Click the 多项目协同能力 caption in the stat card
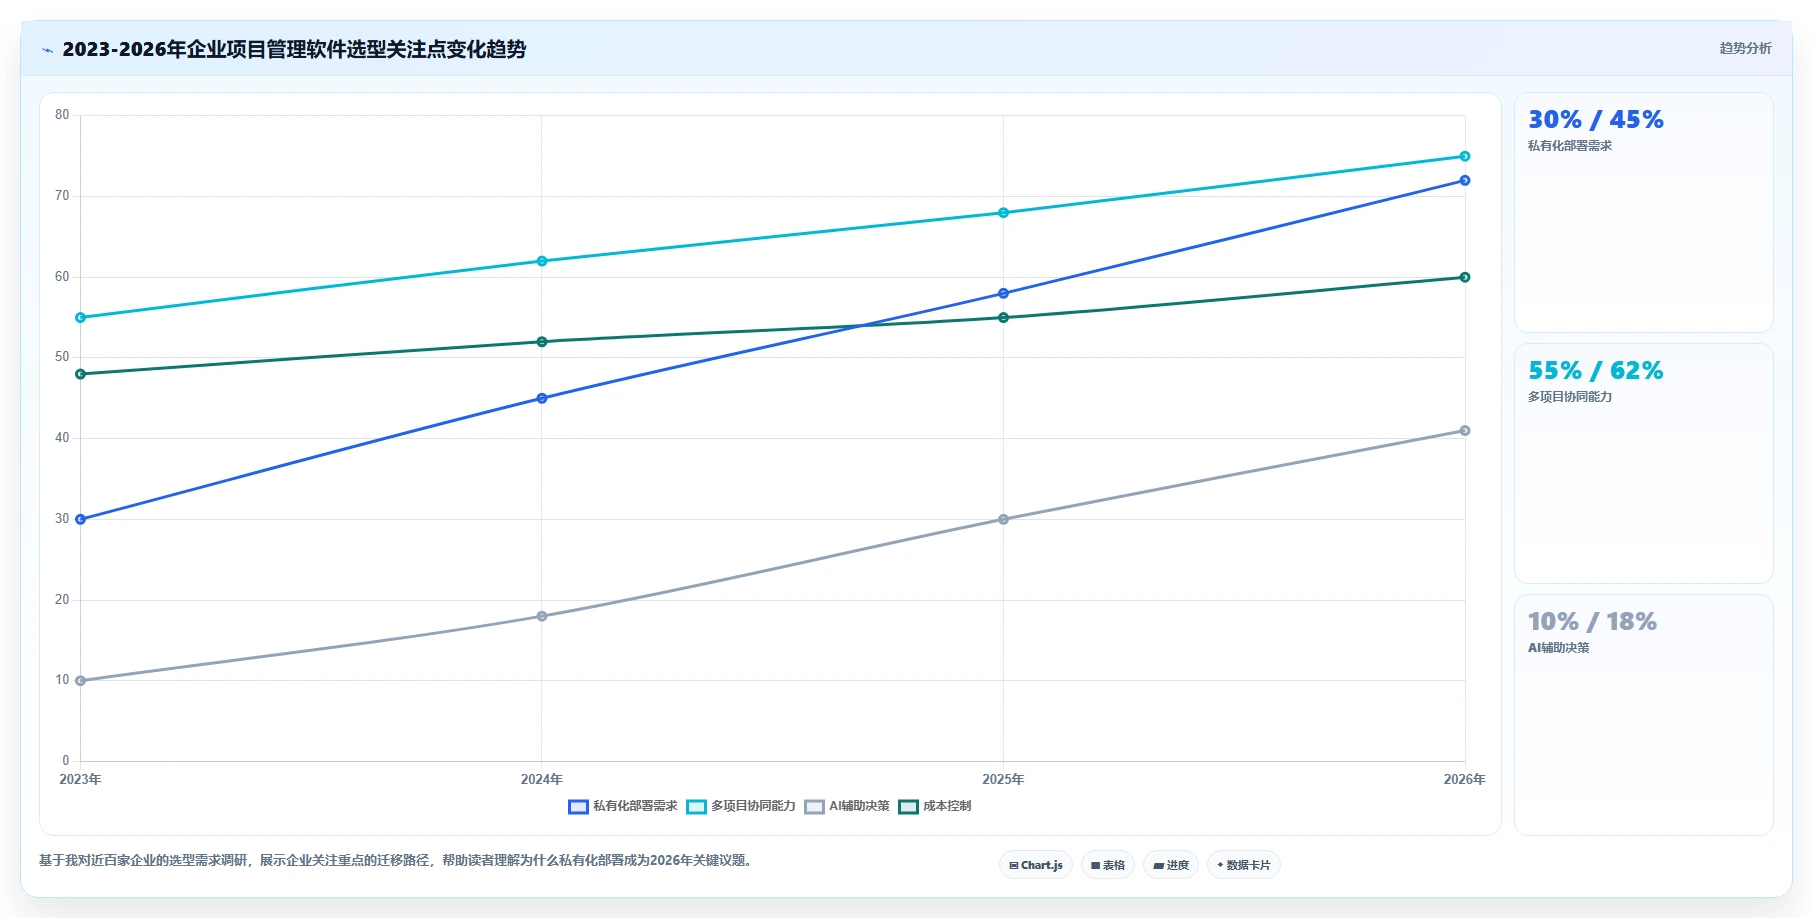This screenshot has width=1813, height=918. pyautogui.click(x=1570, y=397)
